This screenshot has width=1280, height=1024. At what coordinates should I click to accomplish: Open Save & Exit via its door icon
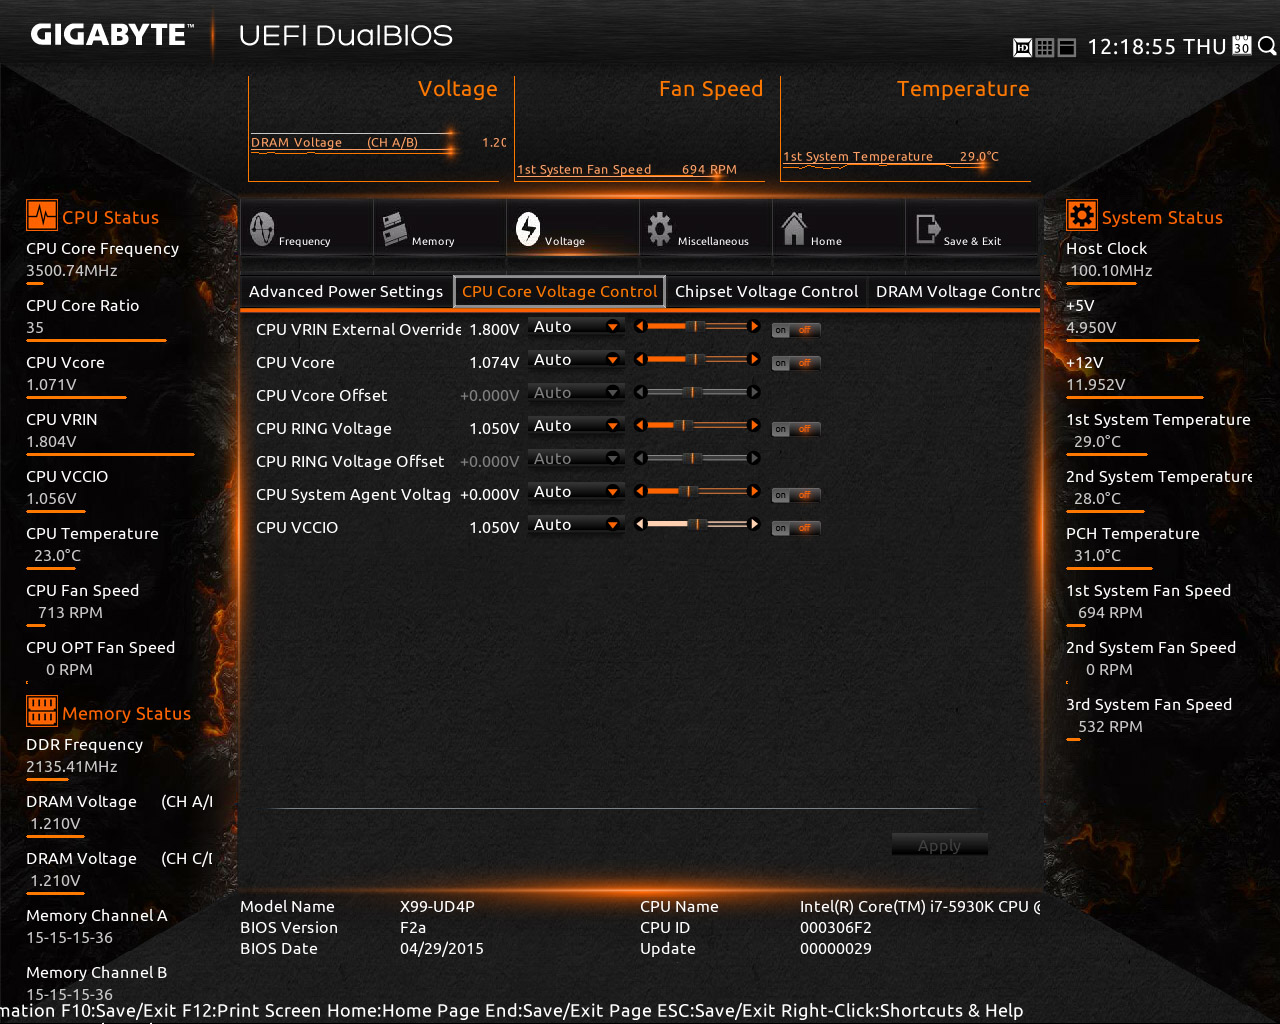(927, 229)
